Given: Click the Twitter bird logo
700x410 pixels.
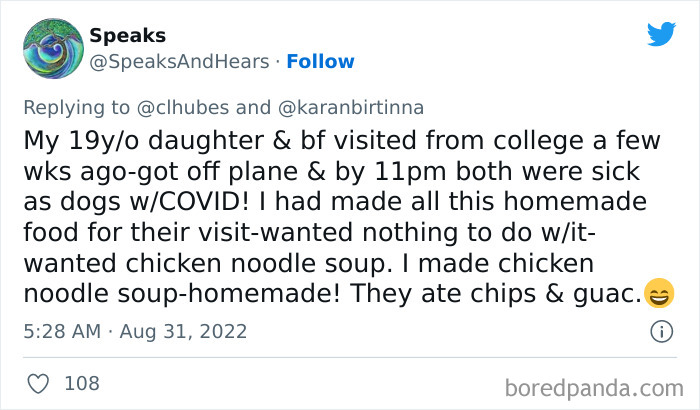Looking at the screenshot, I should 661,34.
